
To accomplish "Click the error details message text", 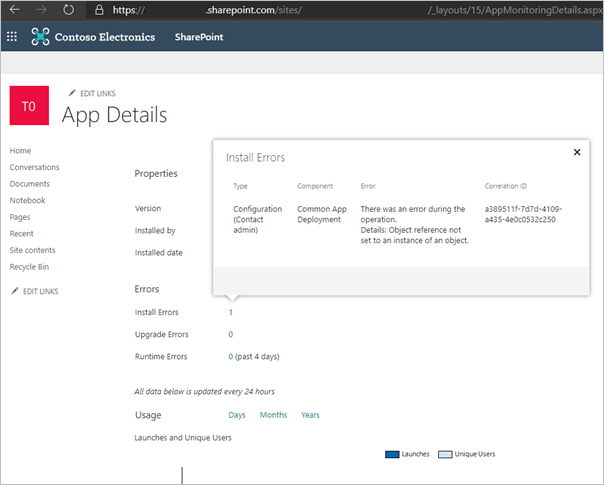I will 414,225.
